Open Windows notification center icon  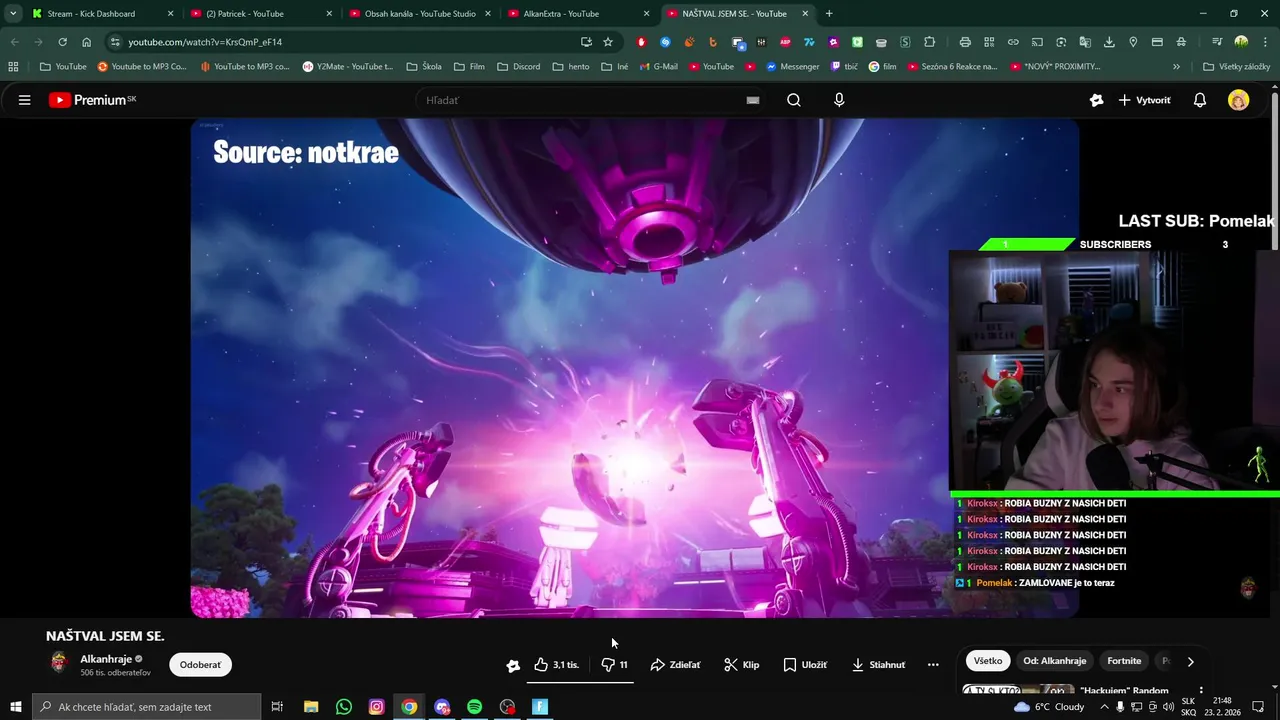[1258, 707]
